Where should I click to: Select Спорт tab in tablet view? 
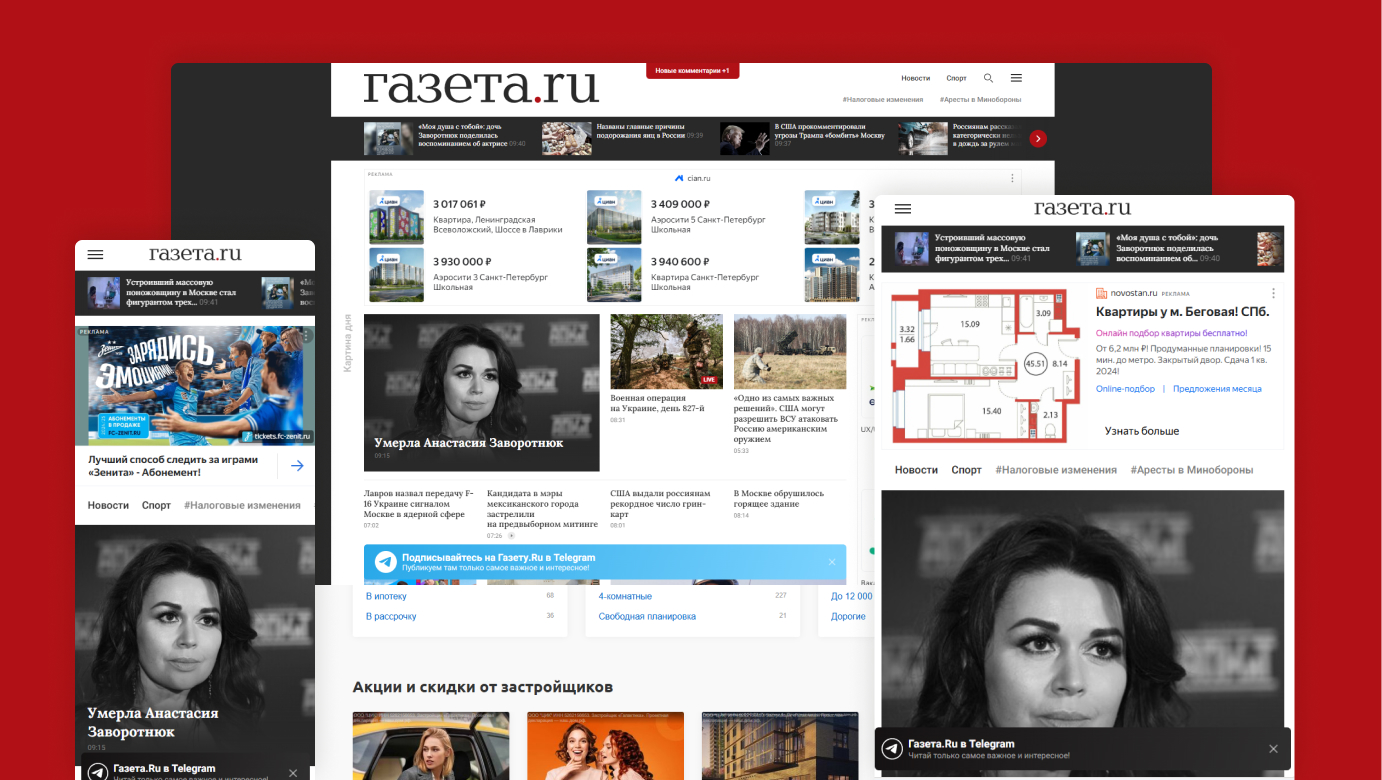(x=966, y=470)
